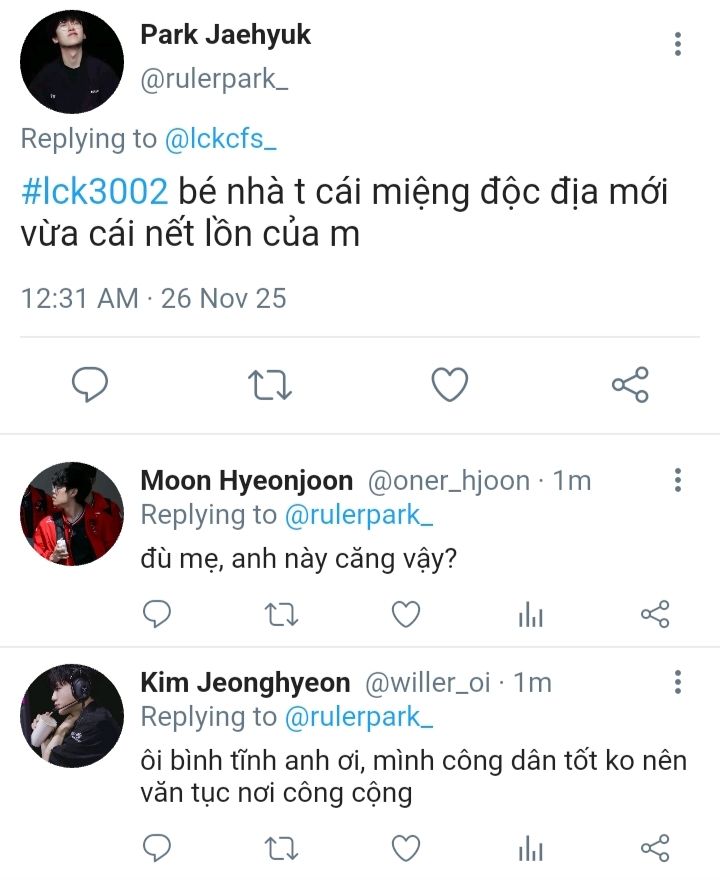Retweet Park Jaehyuk's main tweet
Screen dimensions: 720x880
tap(270, 384)
